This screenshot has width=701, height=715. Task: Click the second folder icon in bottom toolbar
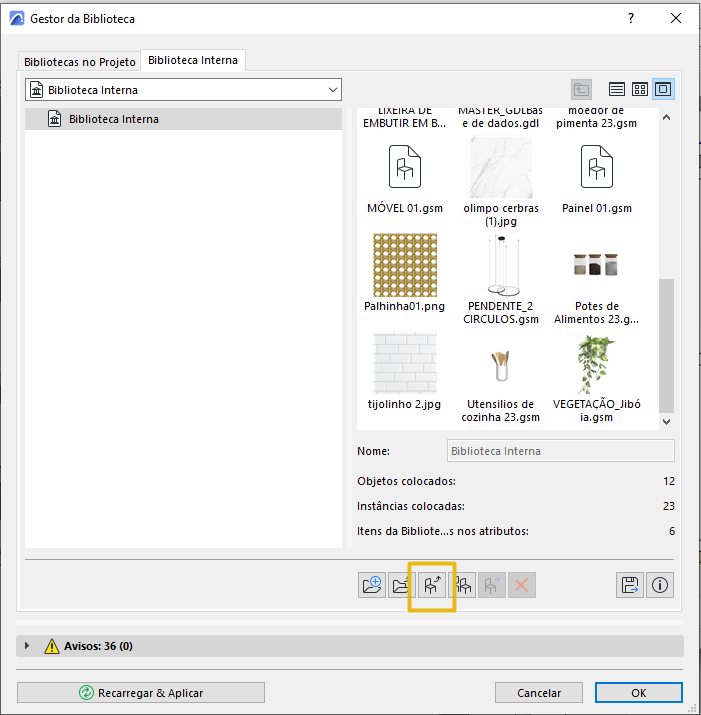(x=401, y=585)
